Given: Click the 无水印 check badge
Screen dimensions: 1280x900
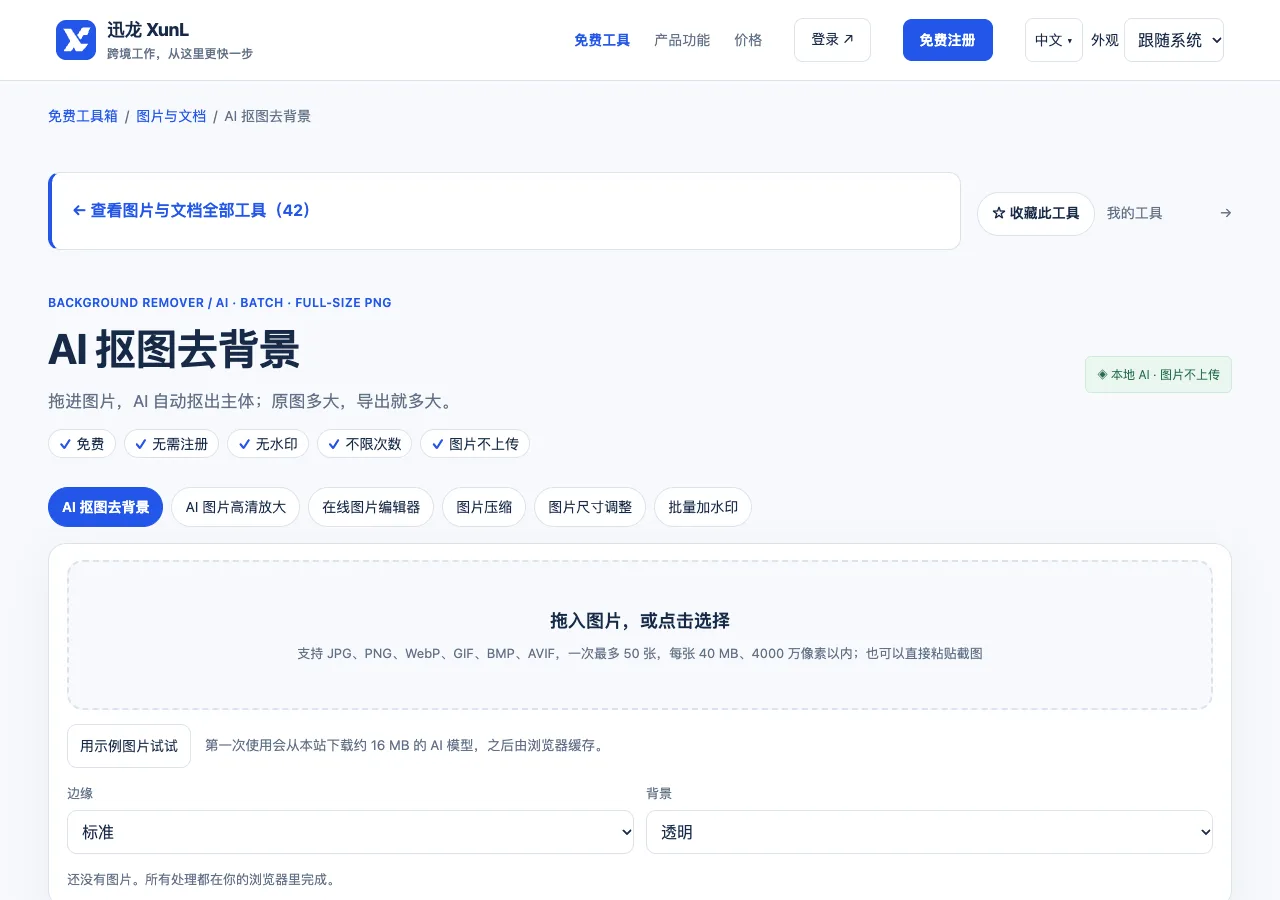Looking at the screenshot, I should 268,444.
